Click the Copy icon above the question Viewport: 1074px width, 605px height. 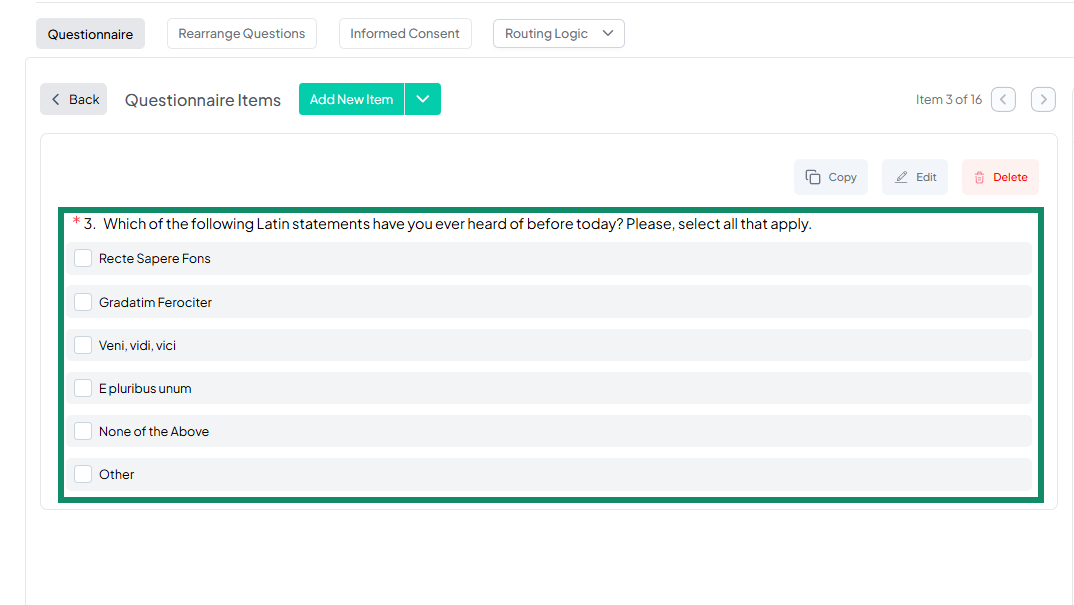pyautogui.click(x=811, y=176)
